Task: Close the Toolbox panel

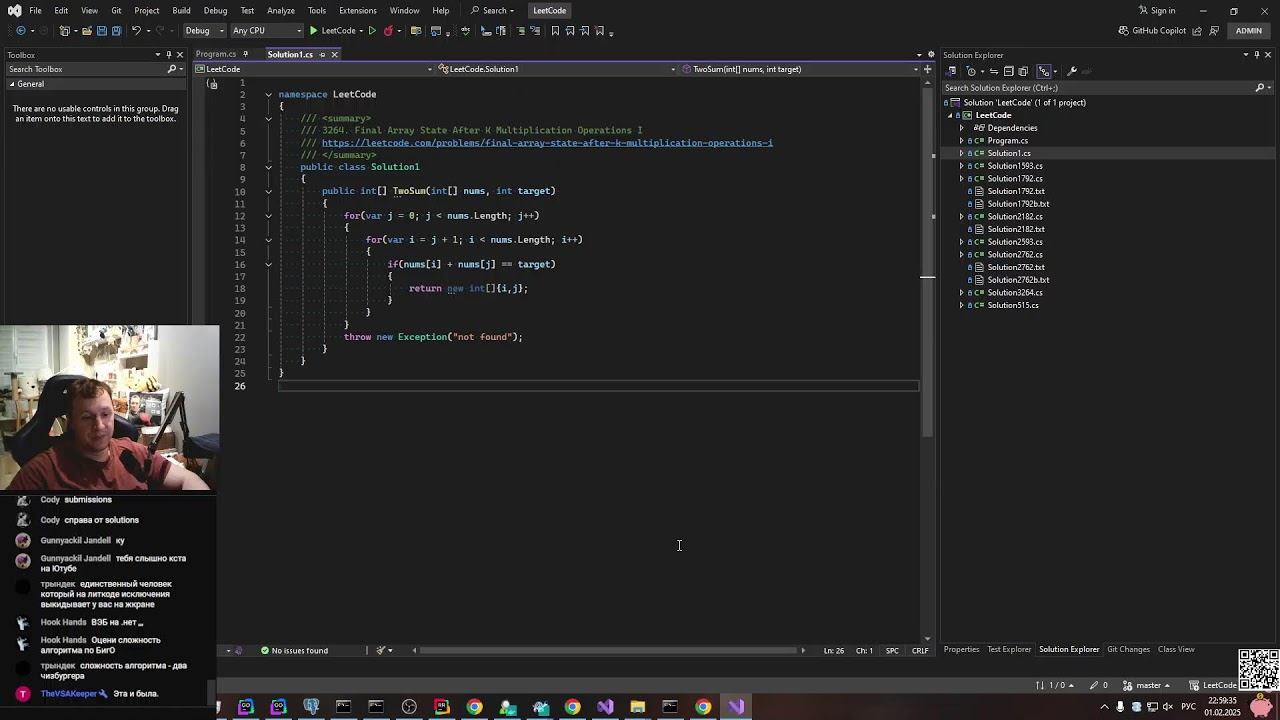Action: (x=180, y=55)
